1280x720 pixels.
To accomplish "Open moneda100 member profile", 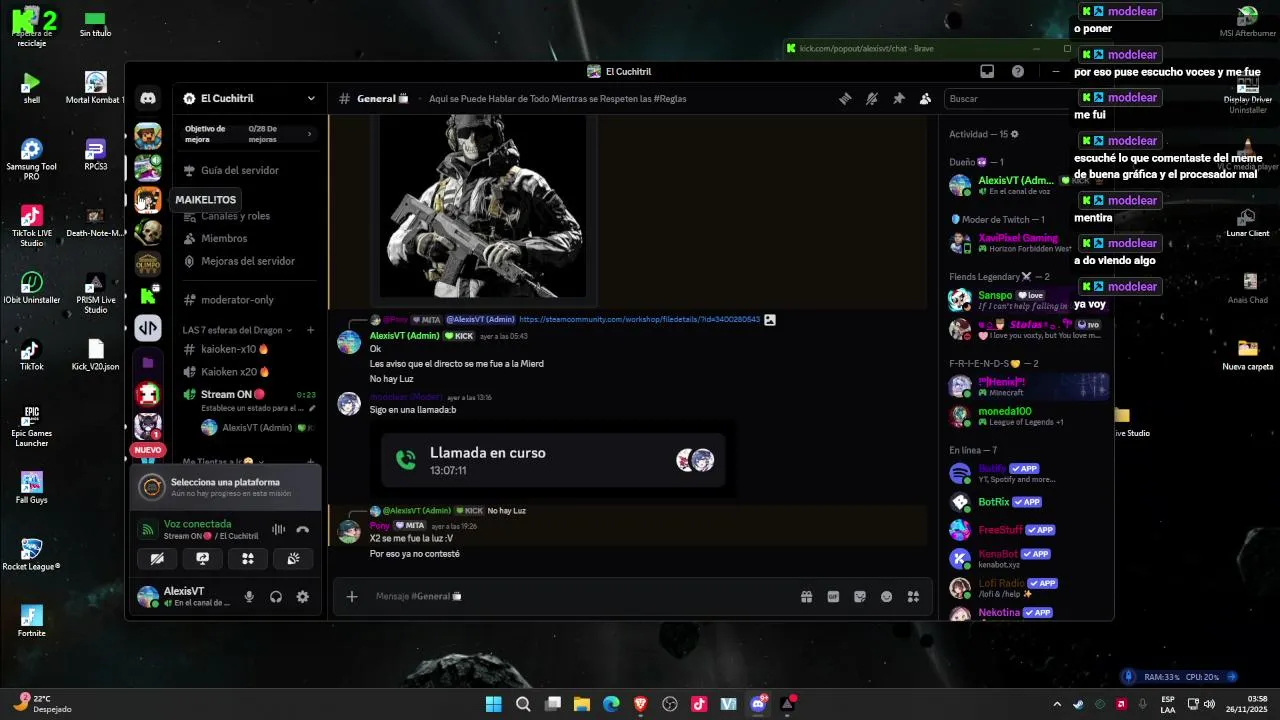I will 1027,416.
